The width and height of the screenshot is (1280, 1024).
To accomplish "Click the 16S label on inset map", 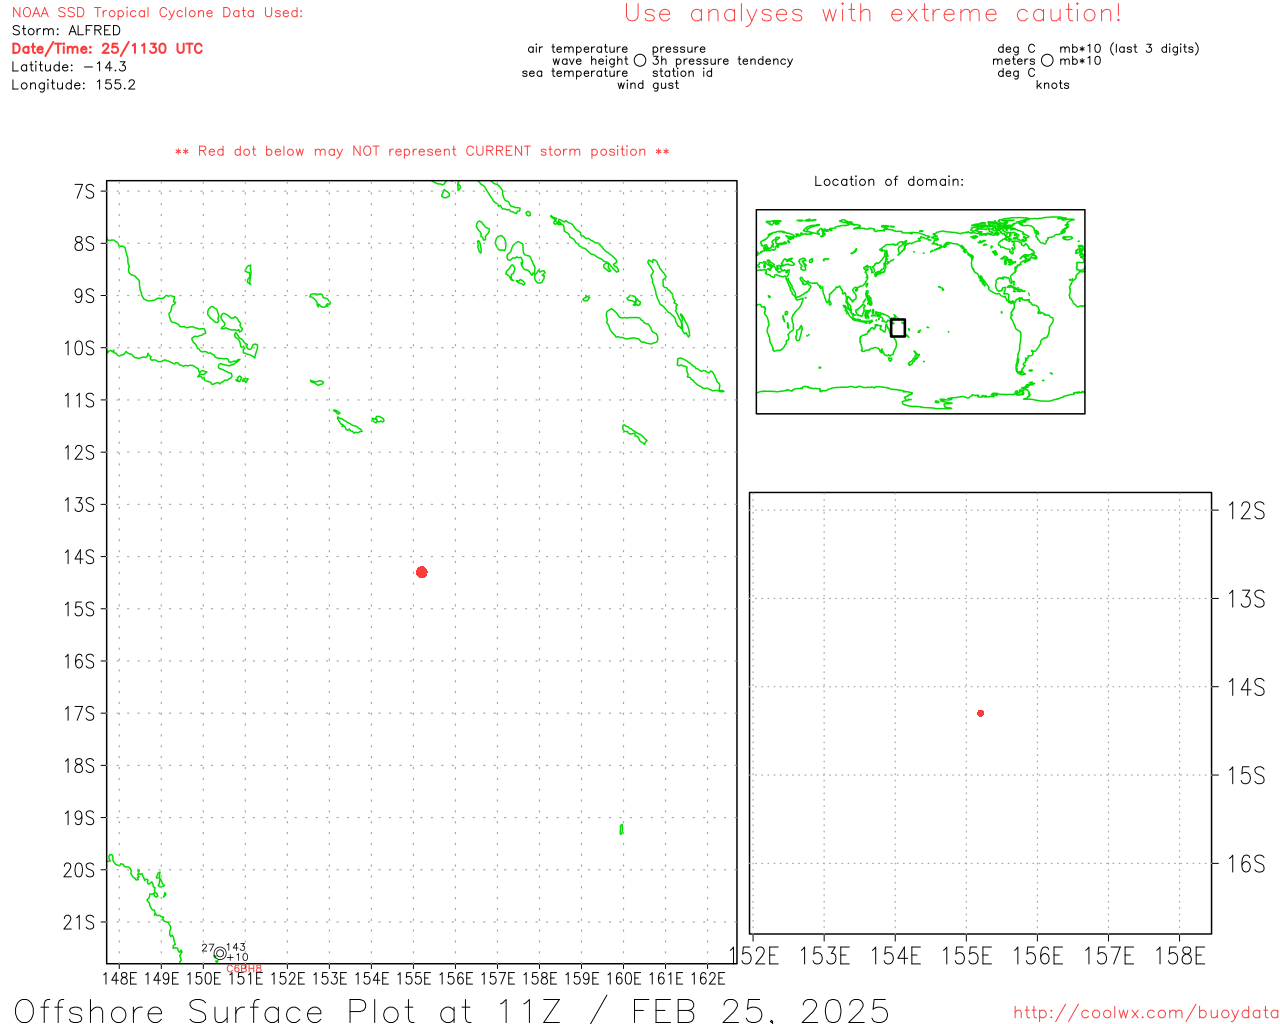I will [x=1246, y=864].
